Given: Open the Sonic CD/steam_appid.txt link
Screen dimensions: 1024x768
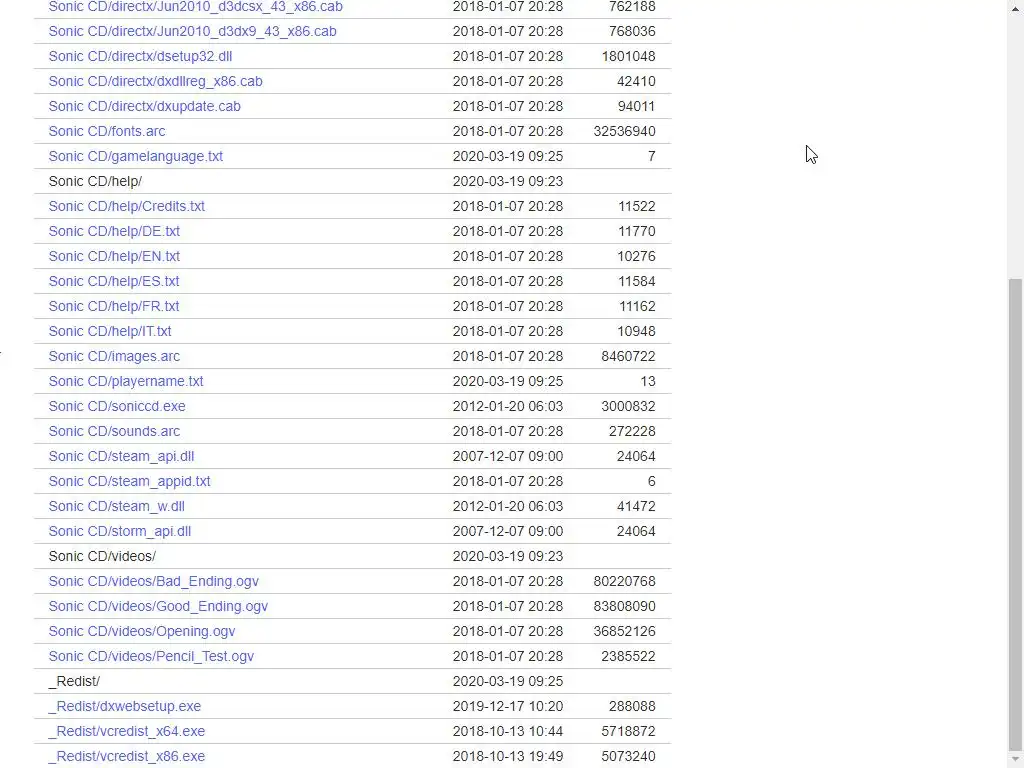Looking at the screenshot, I should coord(129,481).
